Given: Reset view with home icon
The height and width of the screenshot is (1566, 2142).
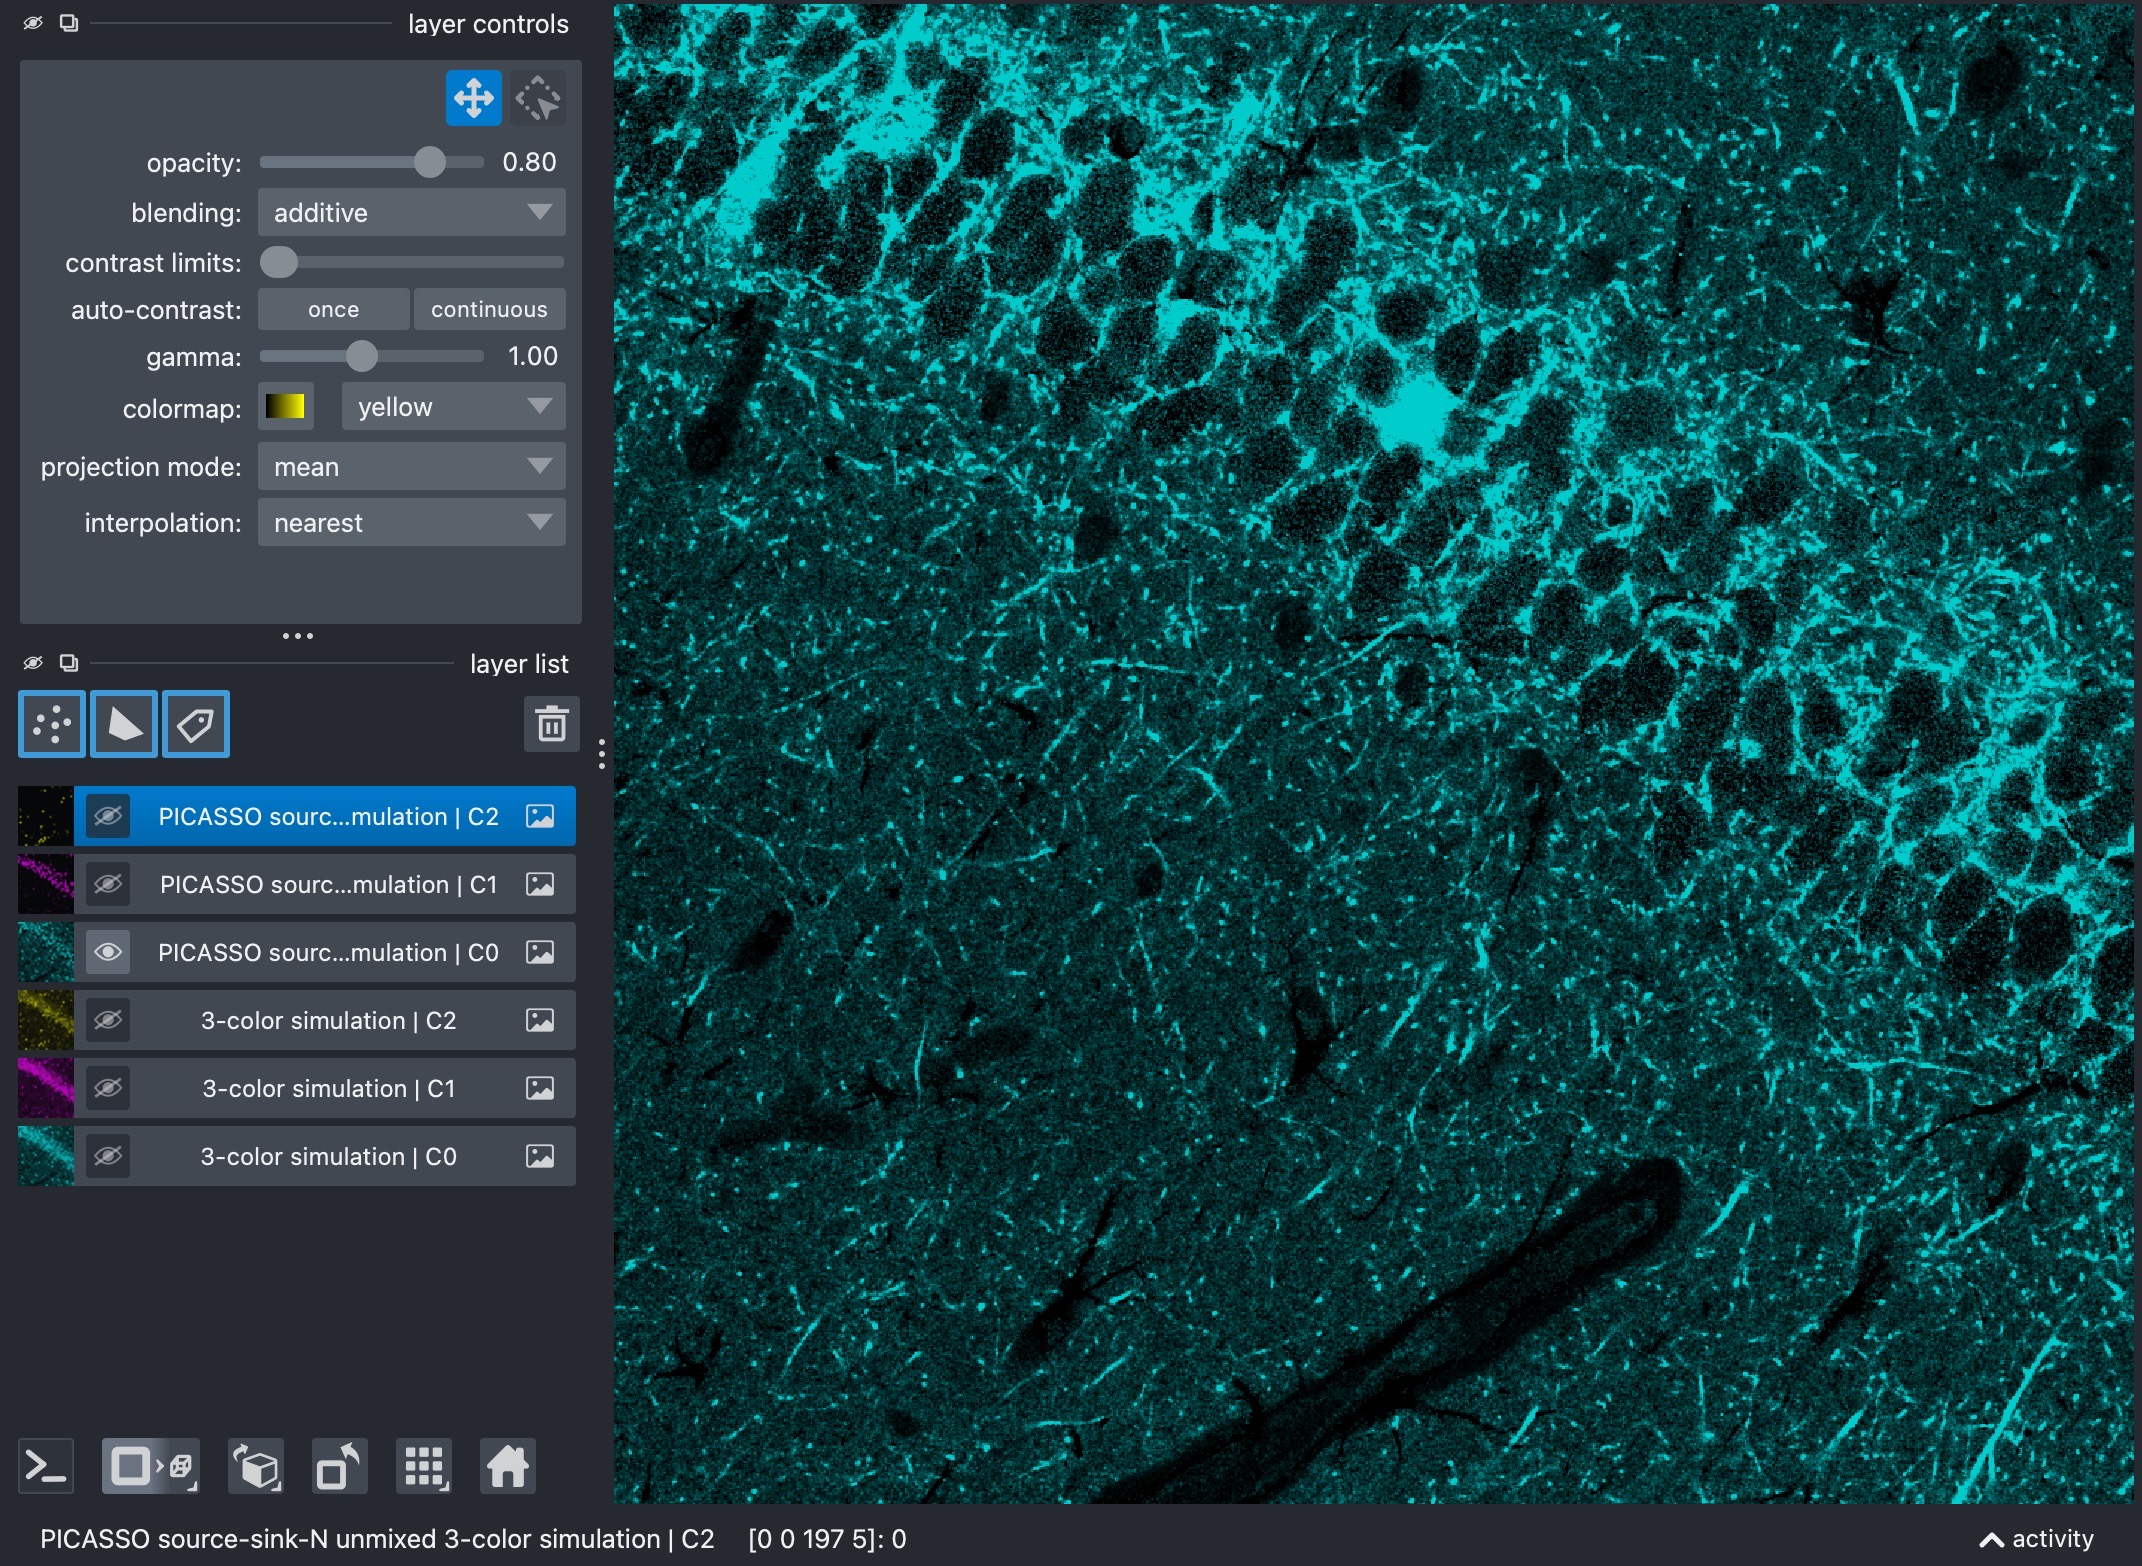Looking at the screenshot, I should coord(508,1466).
